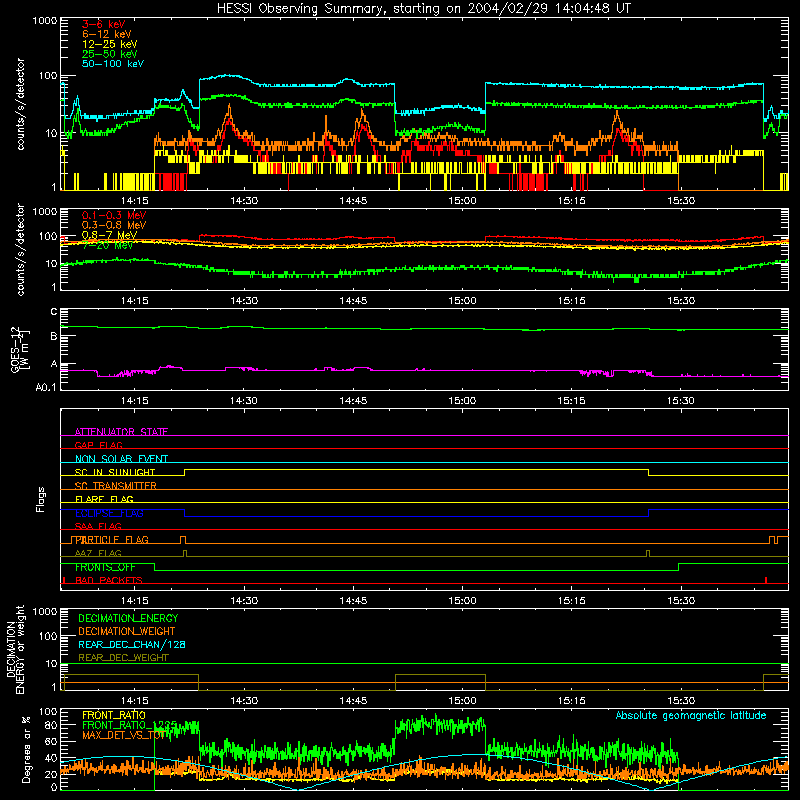Viewport: 800px width, 800px height.
Task: Select the FLARE_FLAG label
Action: point(104,499)
